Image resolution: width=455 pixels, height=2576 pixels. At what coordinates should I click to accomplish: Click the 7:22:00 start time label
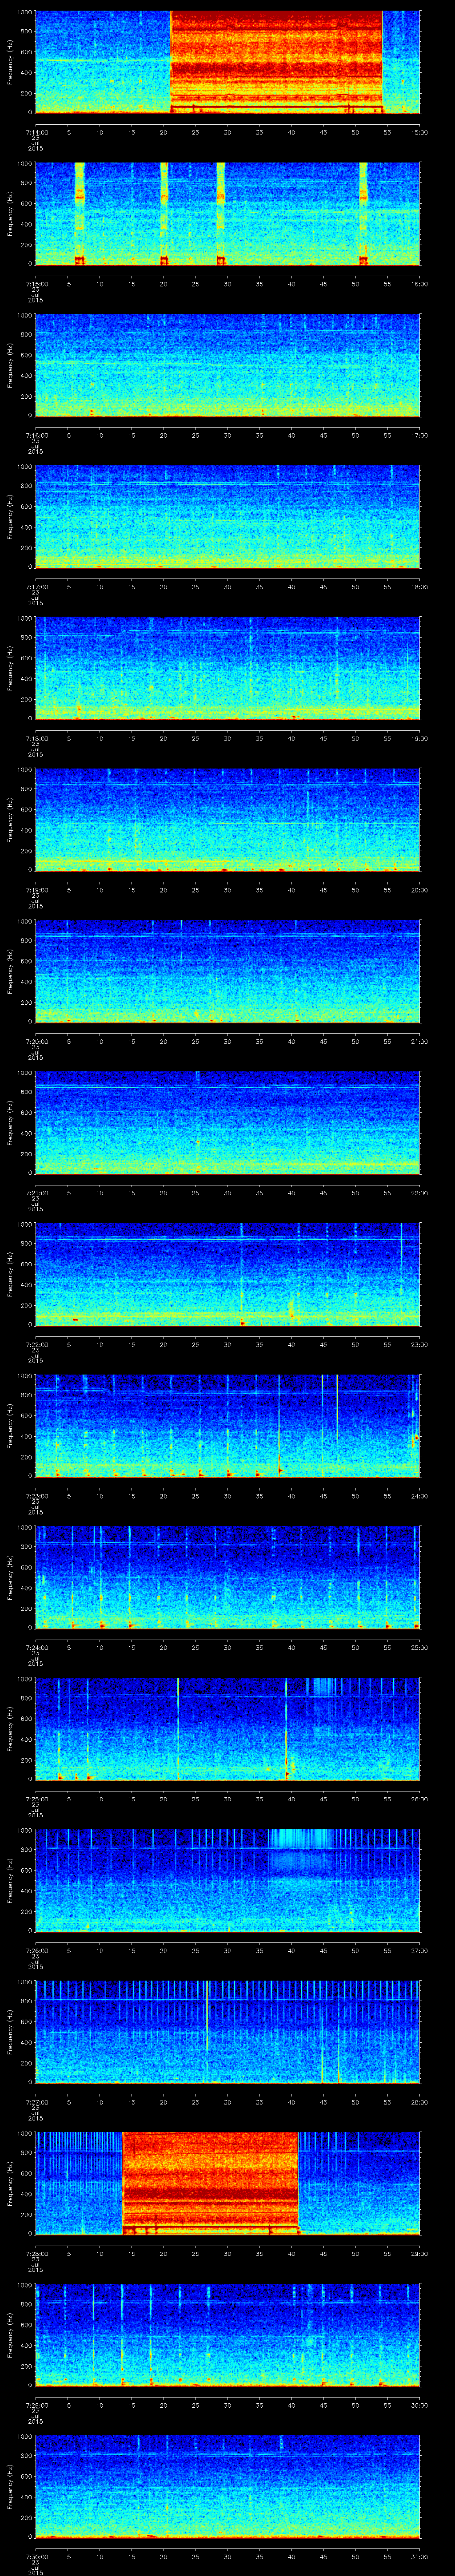coord(37,1345)
